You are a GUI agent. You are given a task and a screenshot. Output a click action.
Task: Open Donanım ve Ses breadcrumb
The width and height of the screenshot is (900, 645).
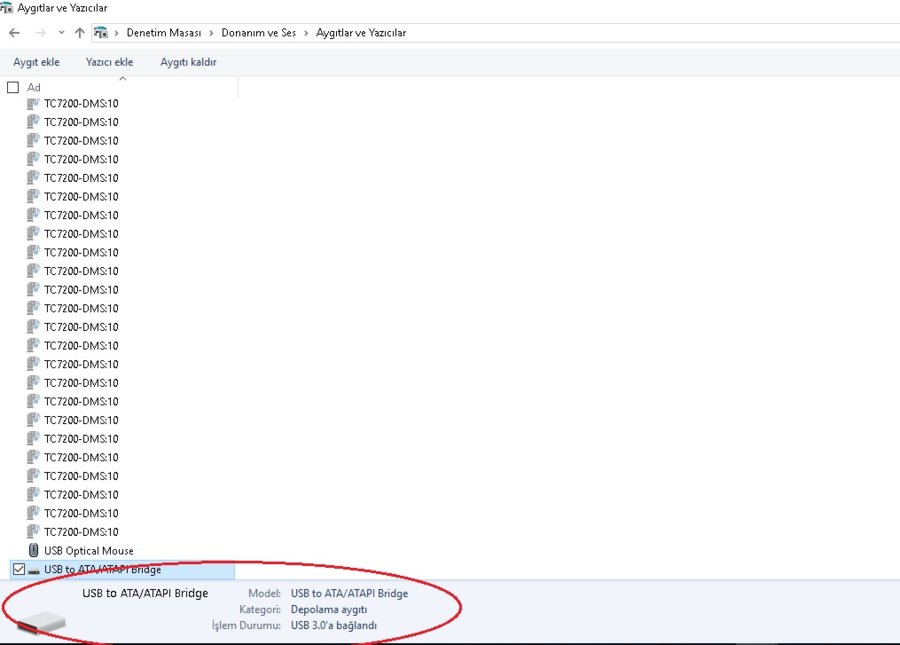(258, 33)
